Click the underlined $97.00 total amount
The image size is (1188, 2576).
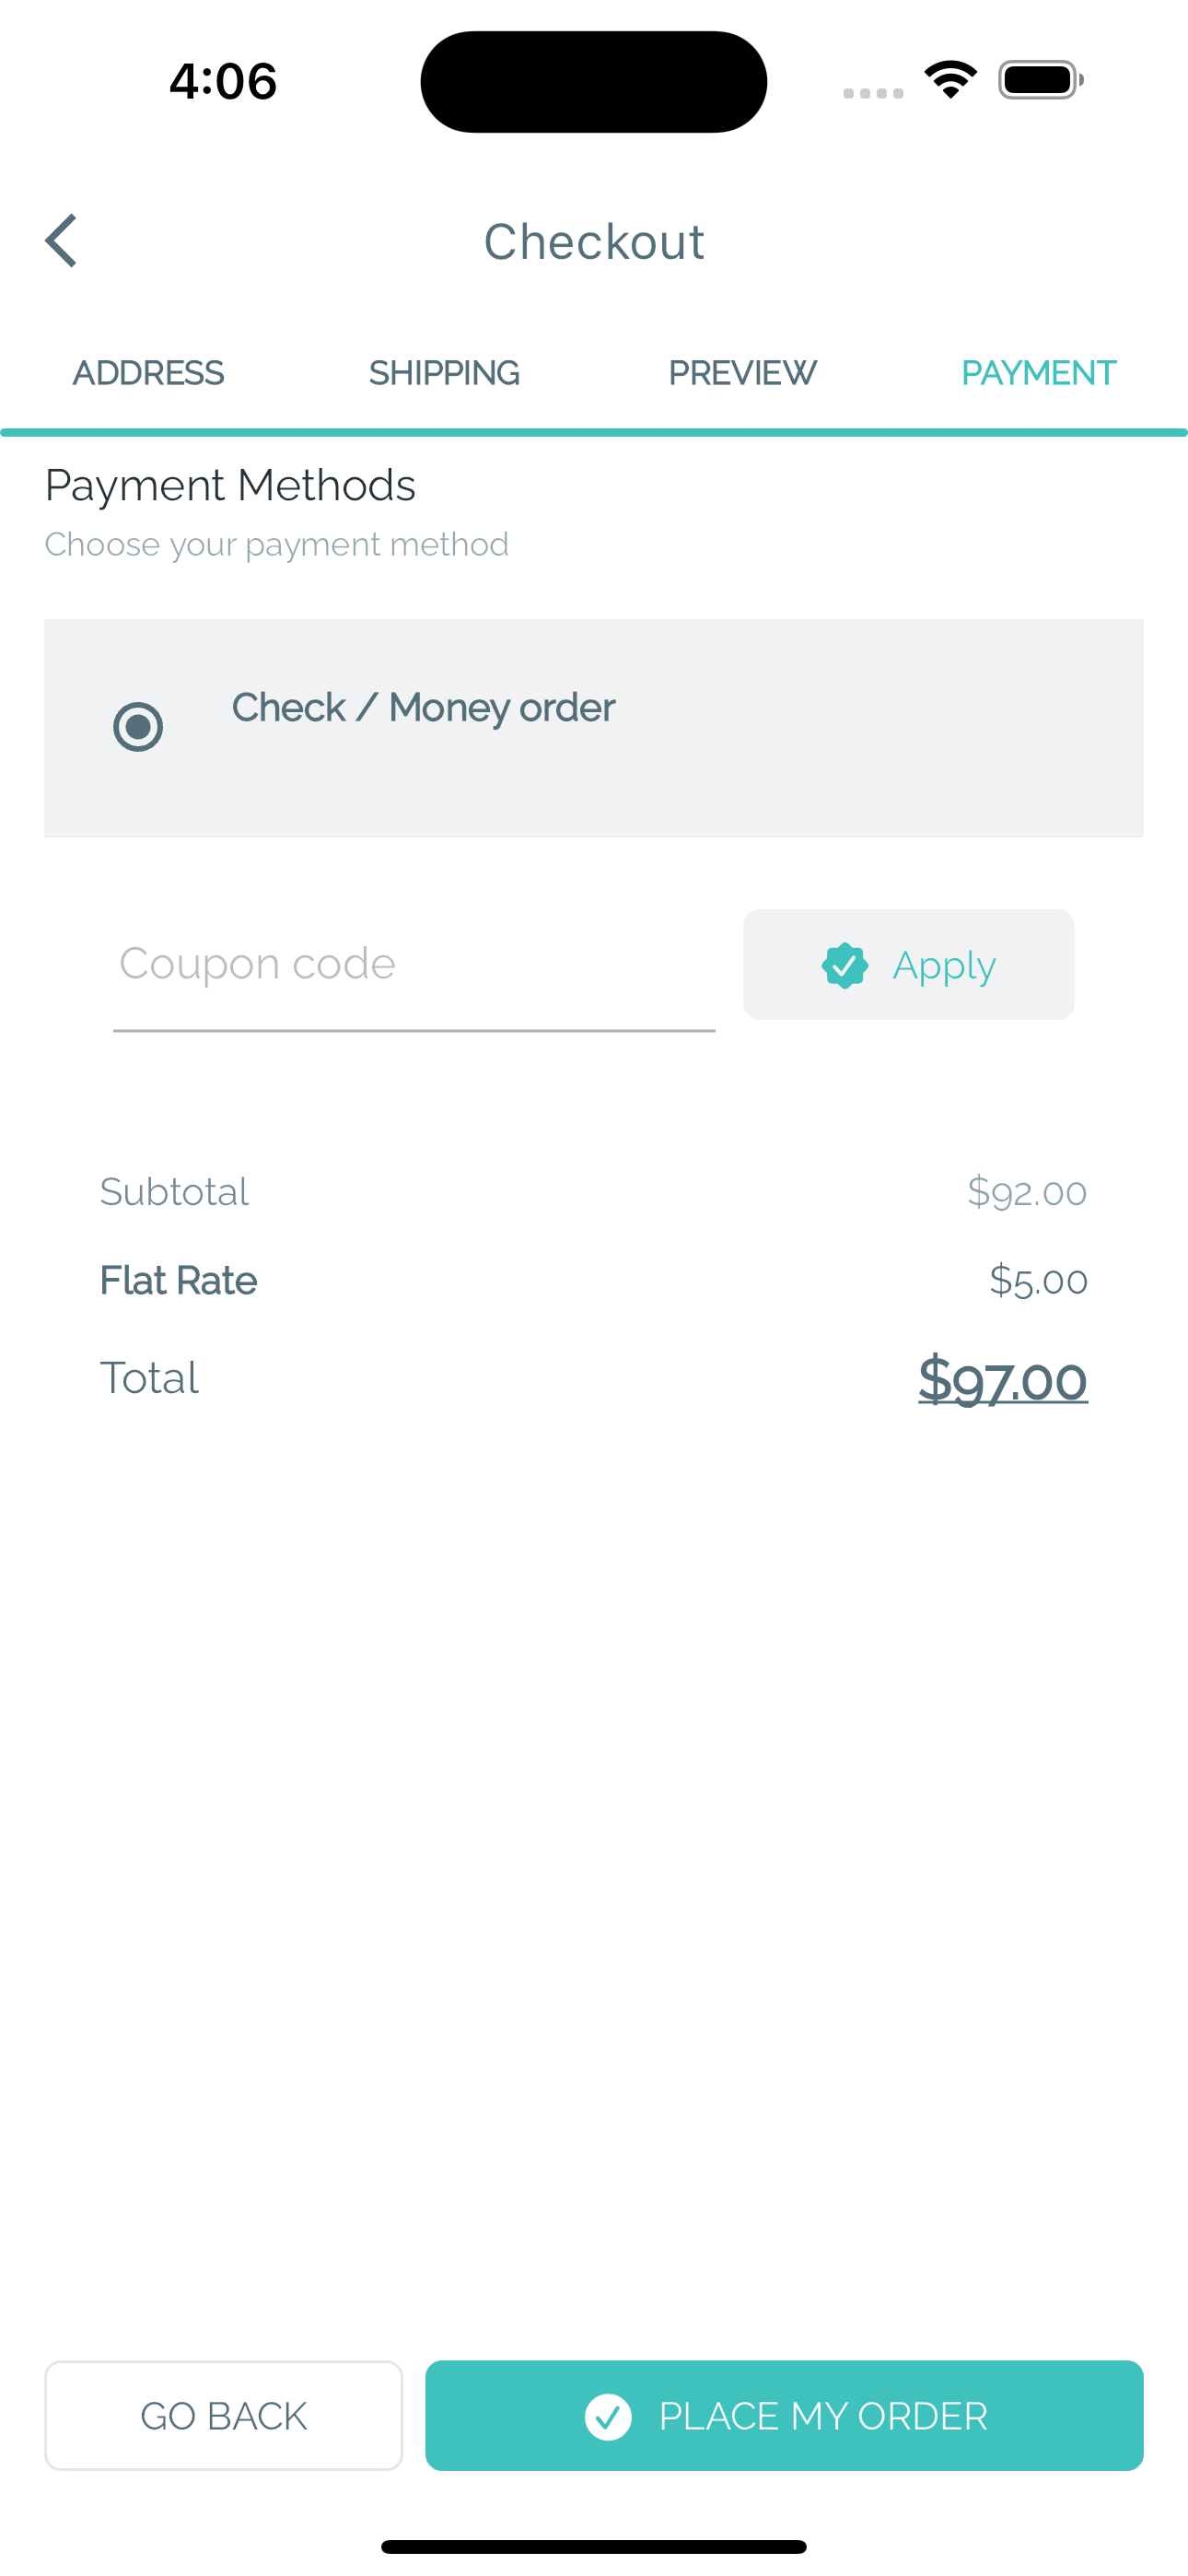tap(1002, 1379)
